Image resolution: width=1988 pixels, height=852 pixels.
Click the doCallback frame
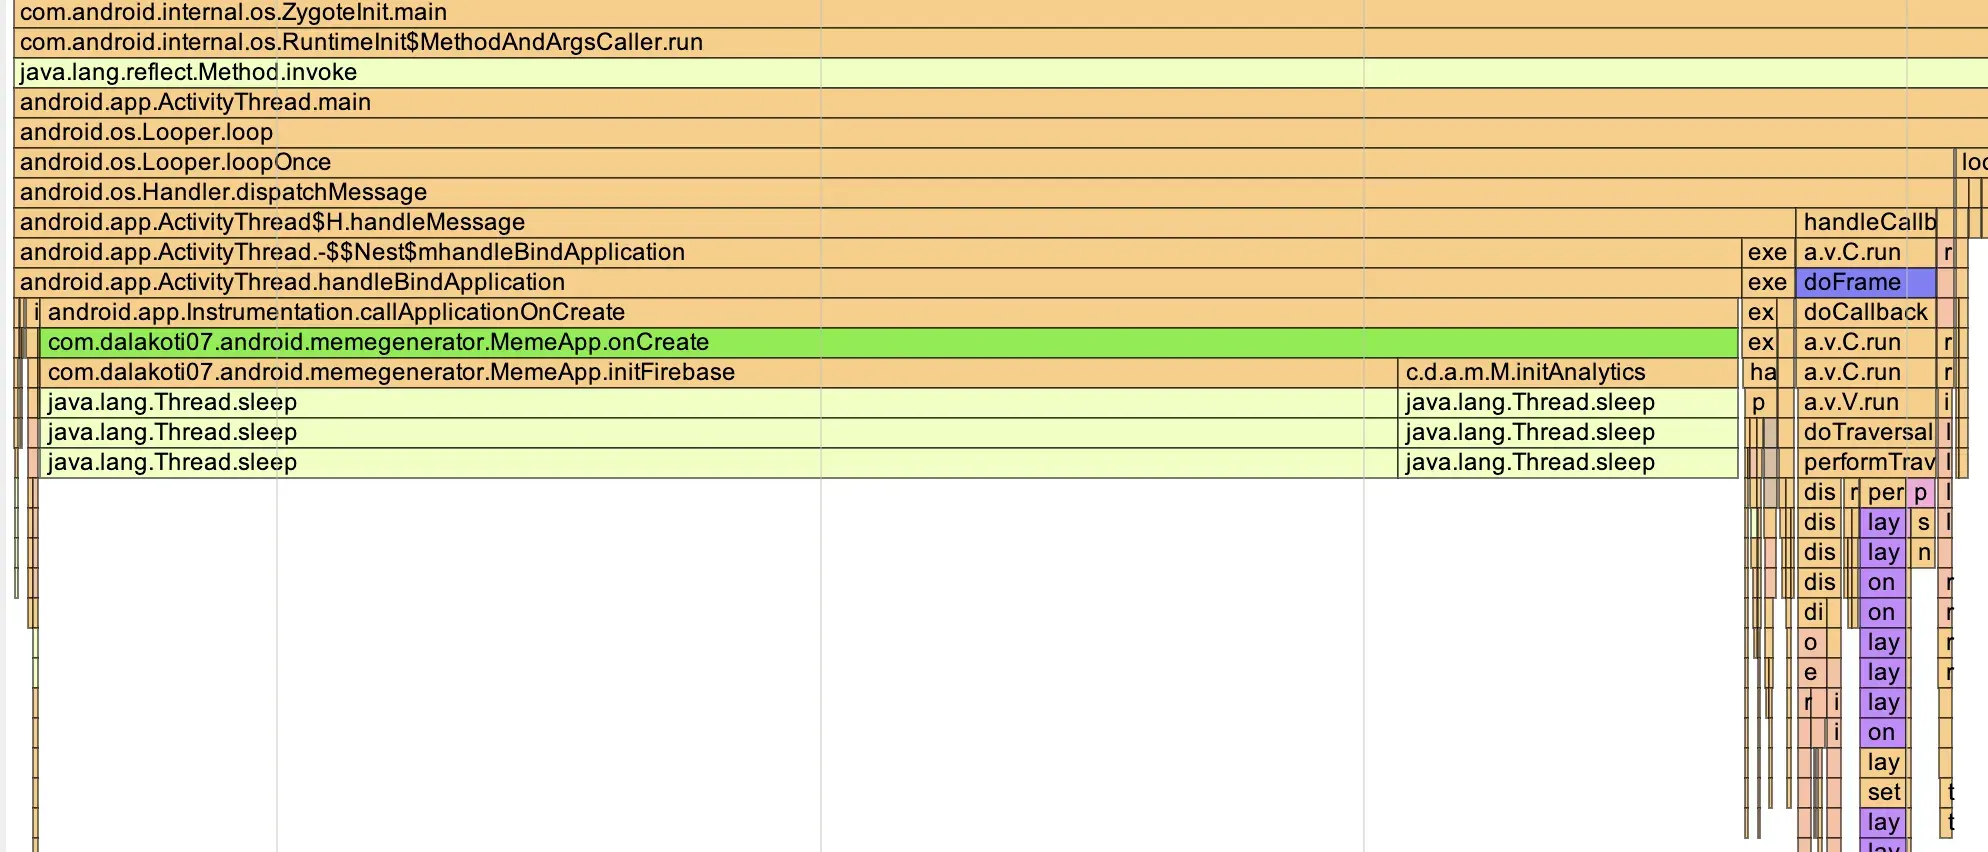[1865, 313]
